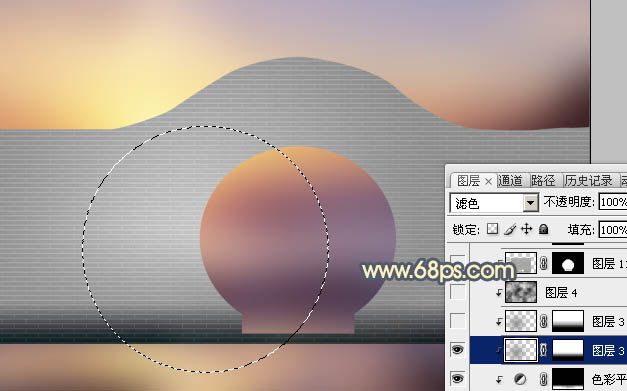The image size is (627, 391).
Task: Click the 不透明度 label
Action: (x=569, y=201)
